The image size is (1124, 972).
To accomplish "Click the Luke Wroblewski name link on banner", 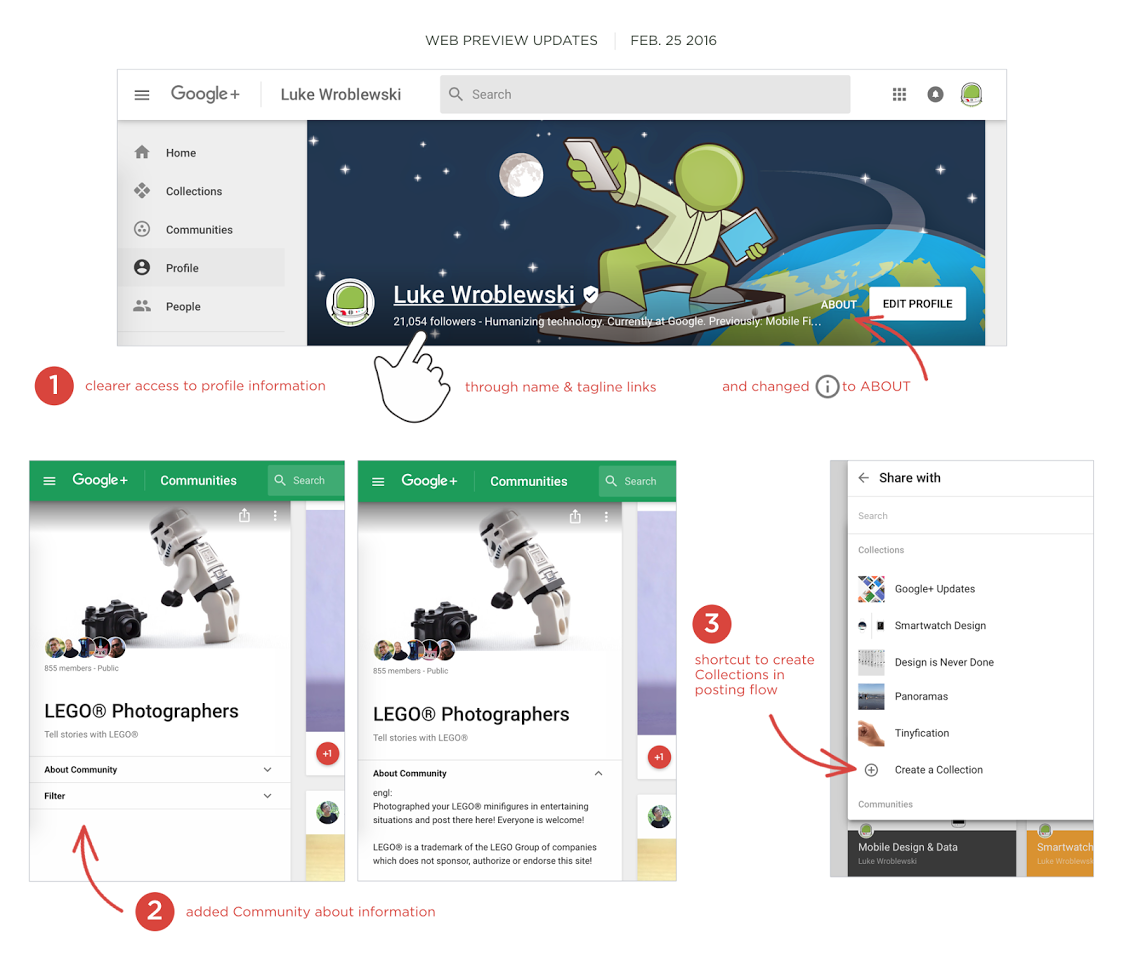I will pyautogui.click(x=484, y=295).
